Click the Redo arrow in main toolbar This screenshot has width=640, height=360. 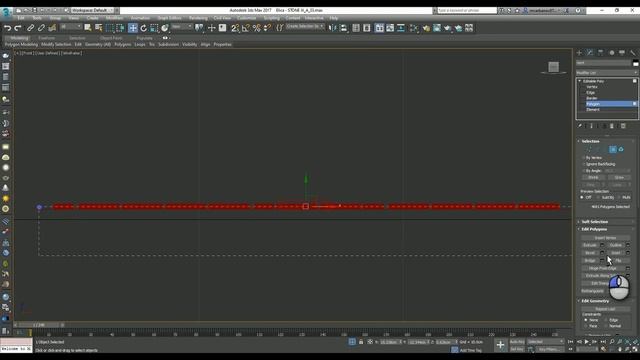(x=18, y=28)
